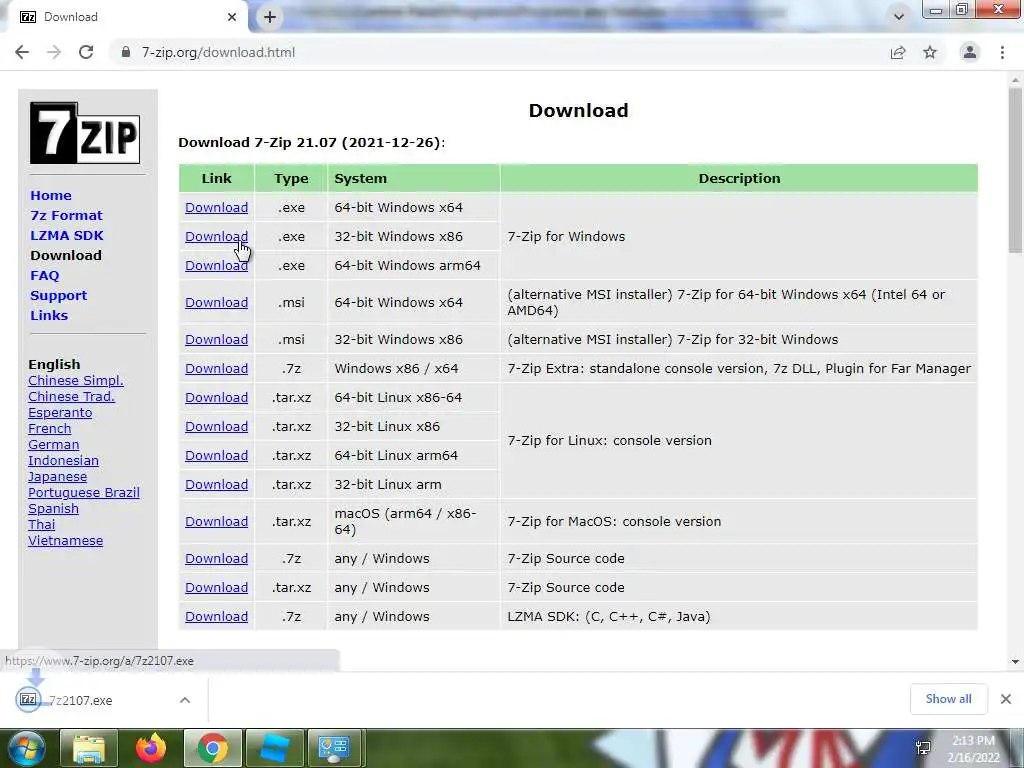The image size is (1024, 768).
Task: Download 64-bit Linux arm64 tar.xz
Action: [216, 456]
